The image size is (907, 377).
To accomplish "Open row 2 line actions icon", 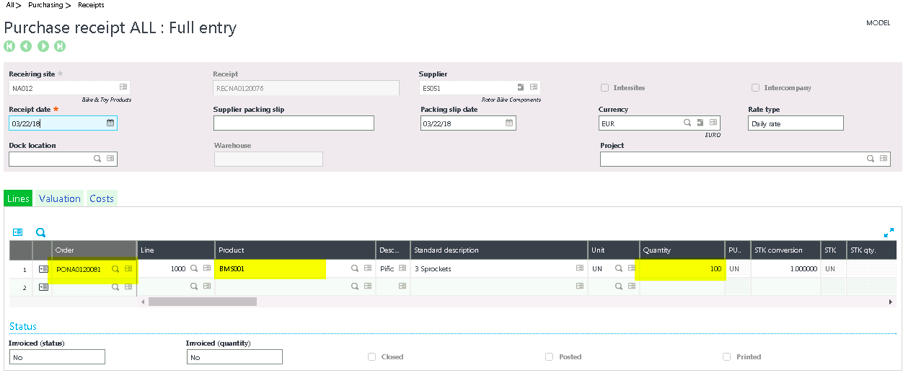I will point(43,286).
